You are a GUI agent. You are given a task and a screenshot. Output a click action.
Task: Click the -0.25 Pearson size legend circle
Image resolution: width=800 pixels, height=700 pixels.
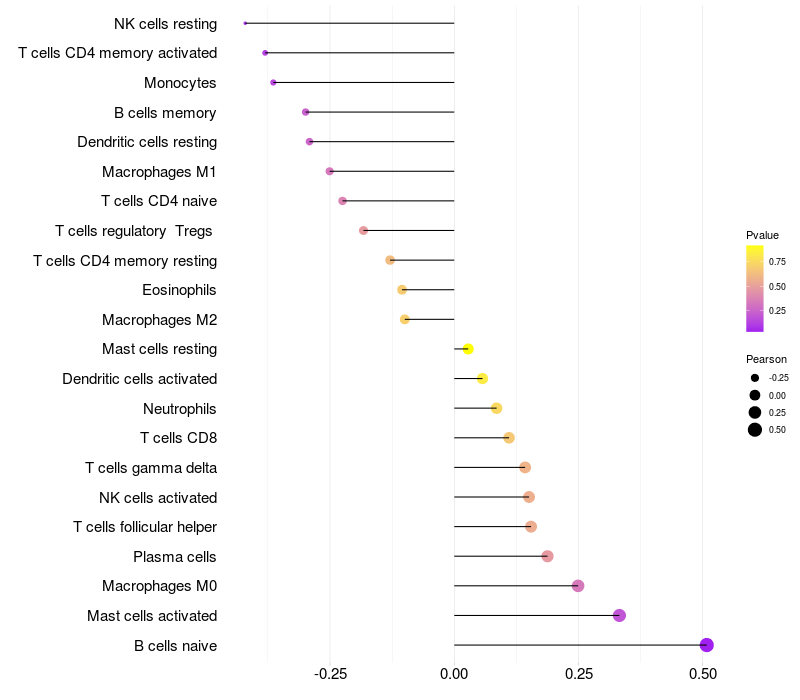pyautogui.click(x=755, y=378)
